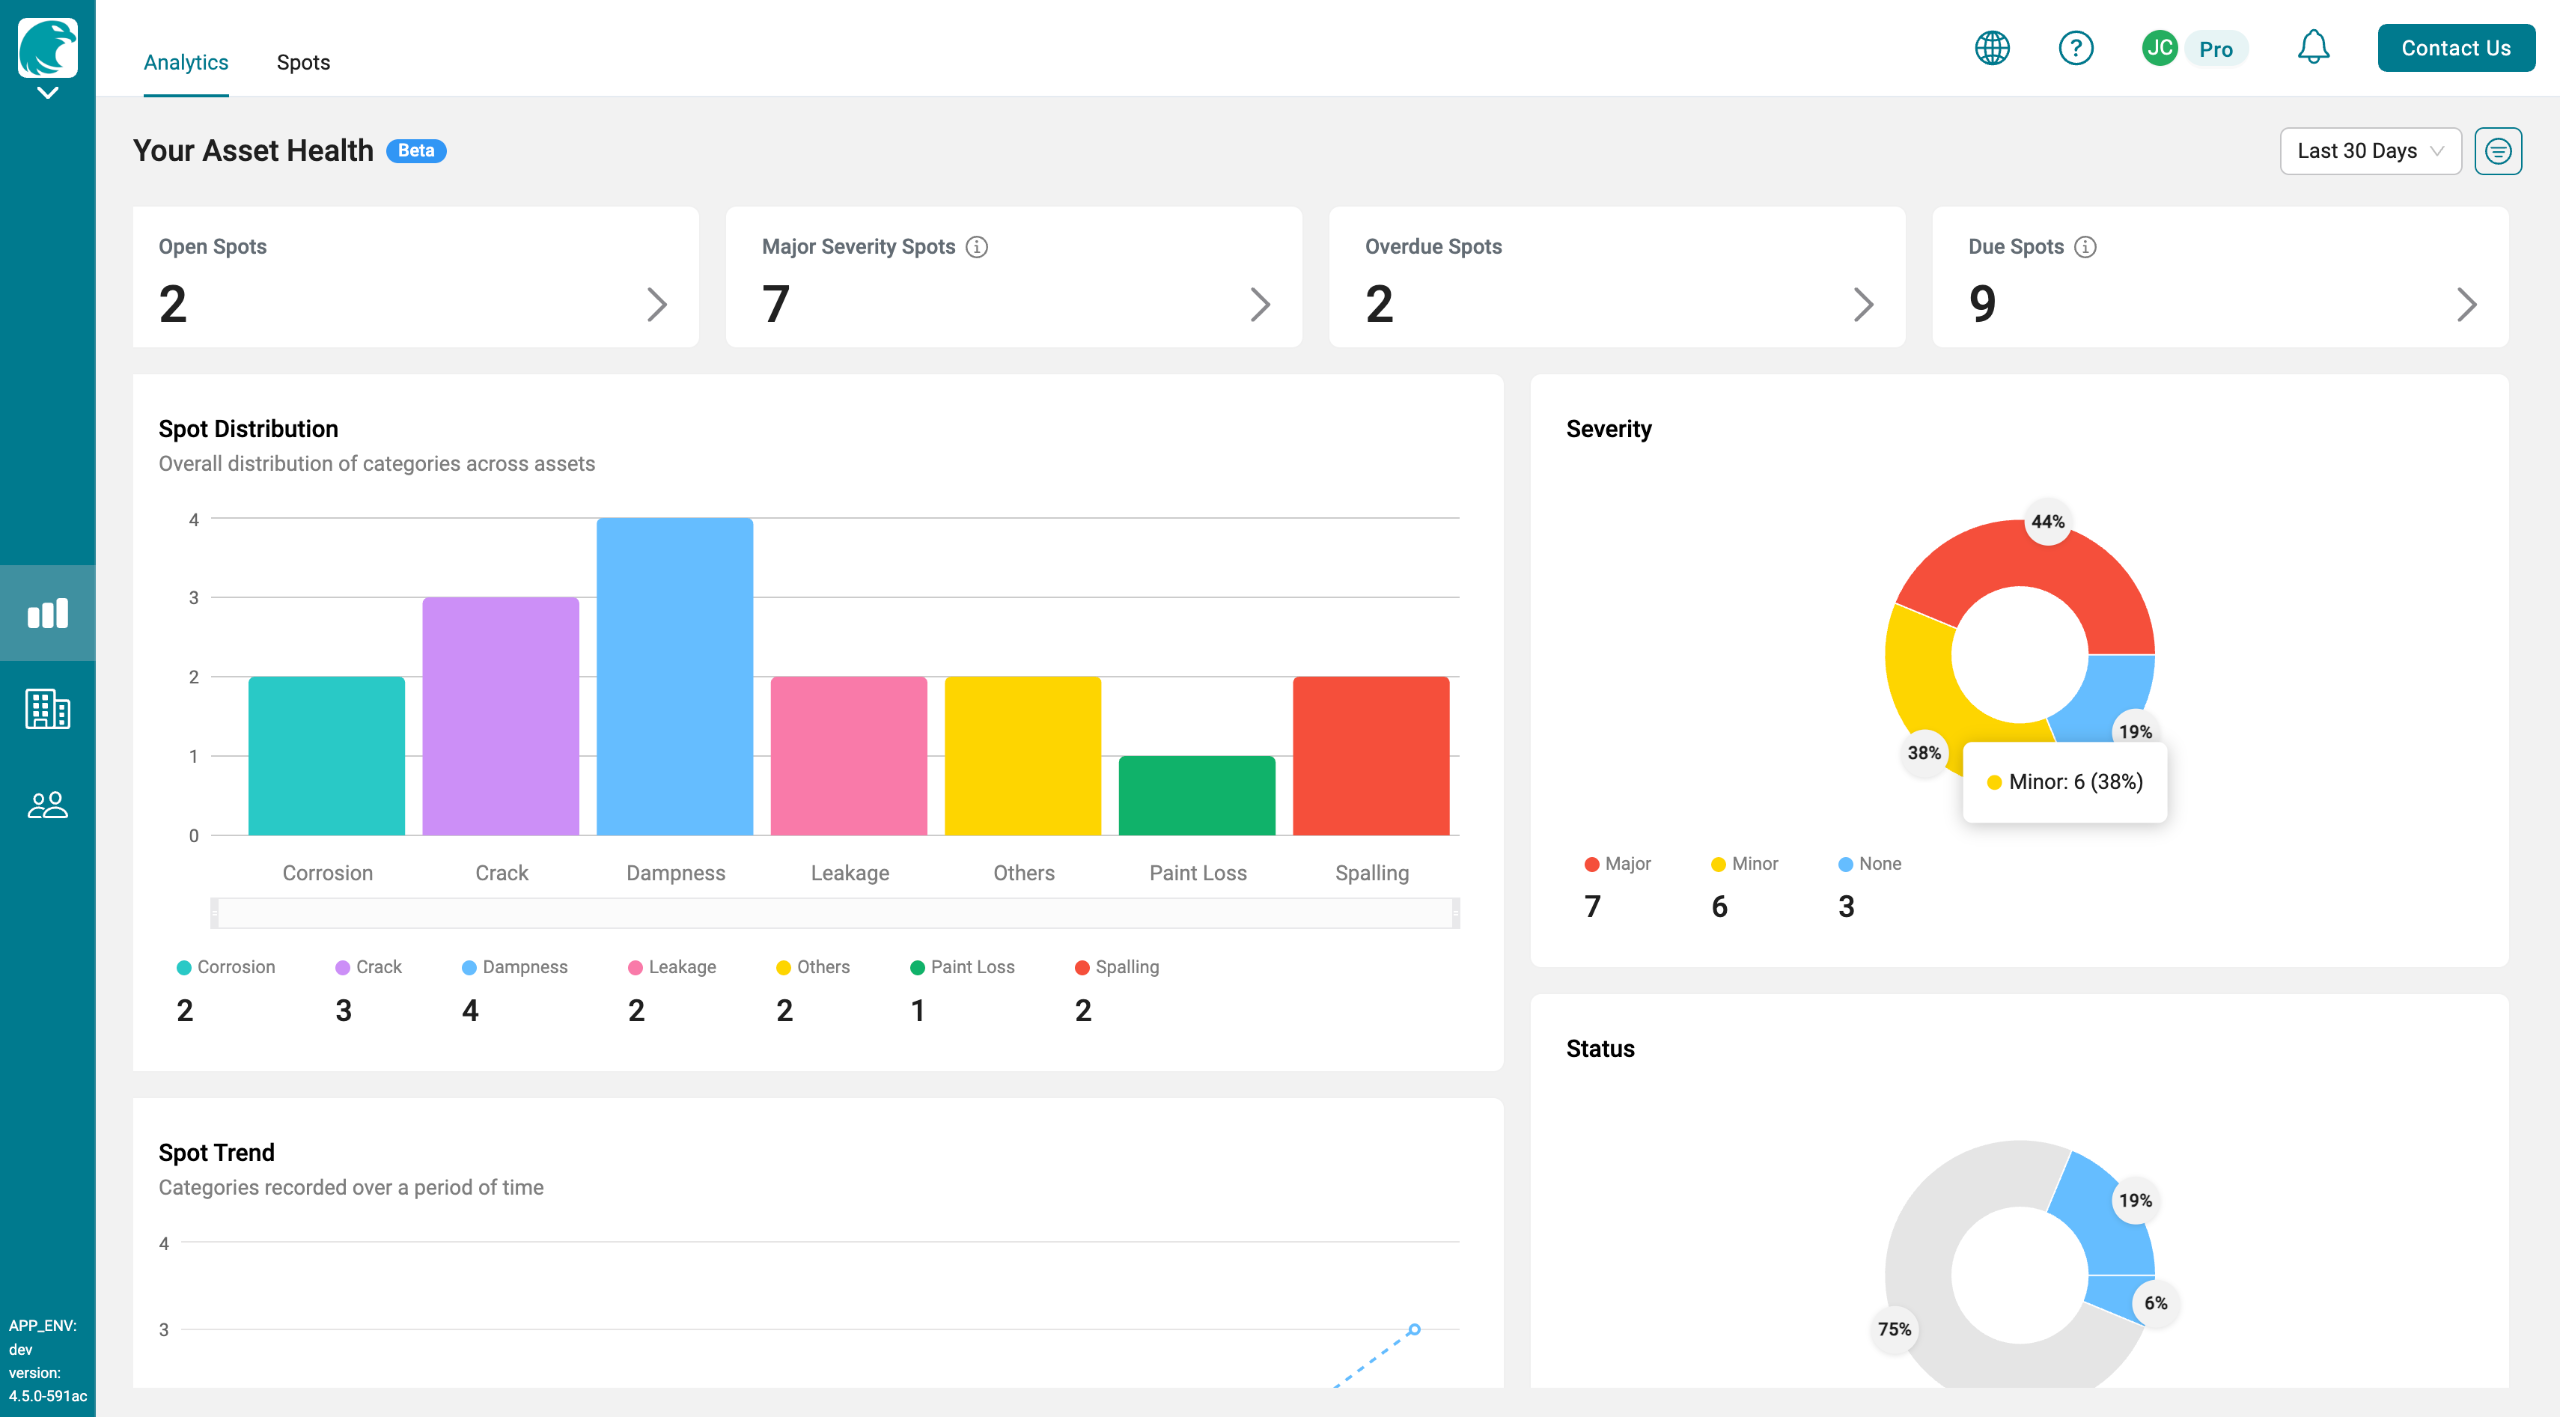Click the help question mark icon
This screenshot has width=2560, height=1417.
pos(2075,48)
